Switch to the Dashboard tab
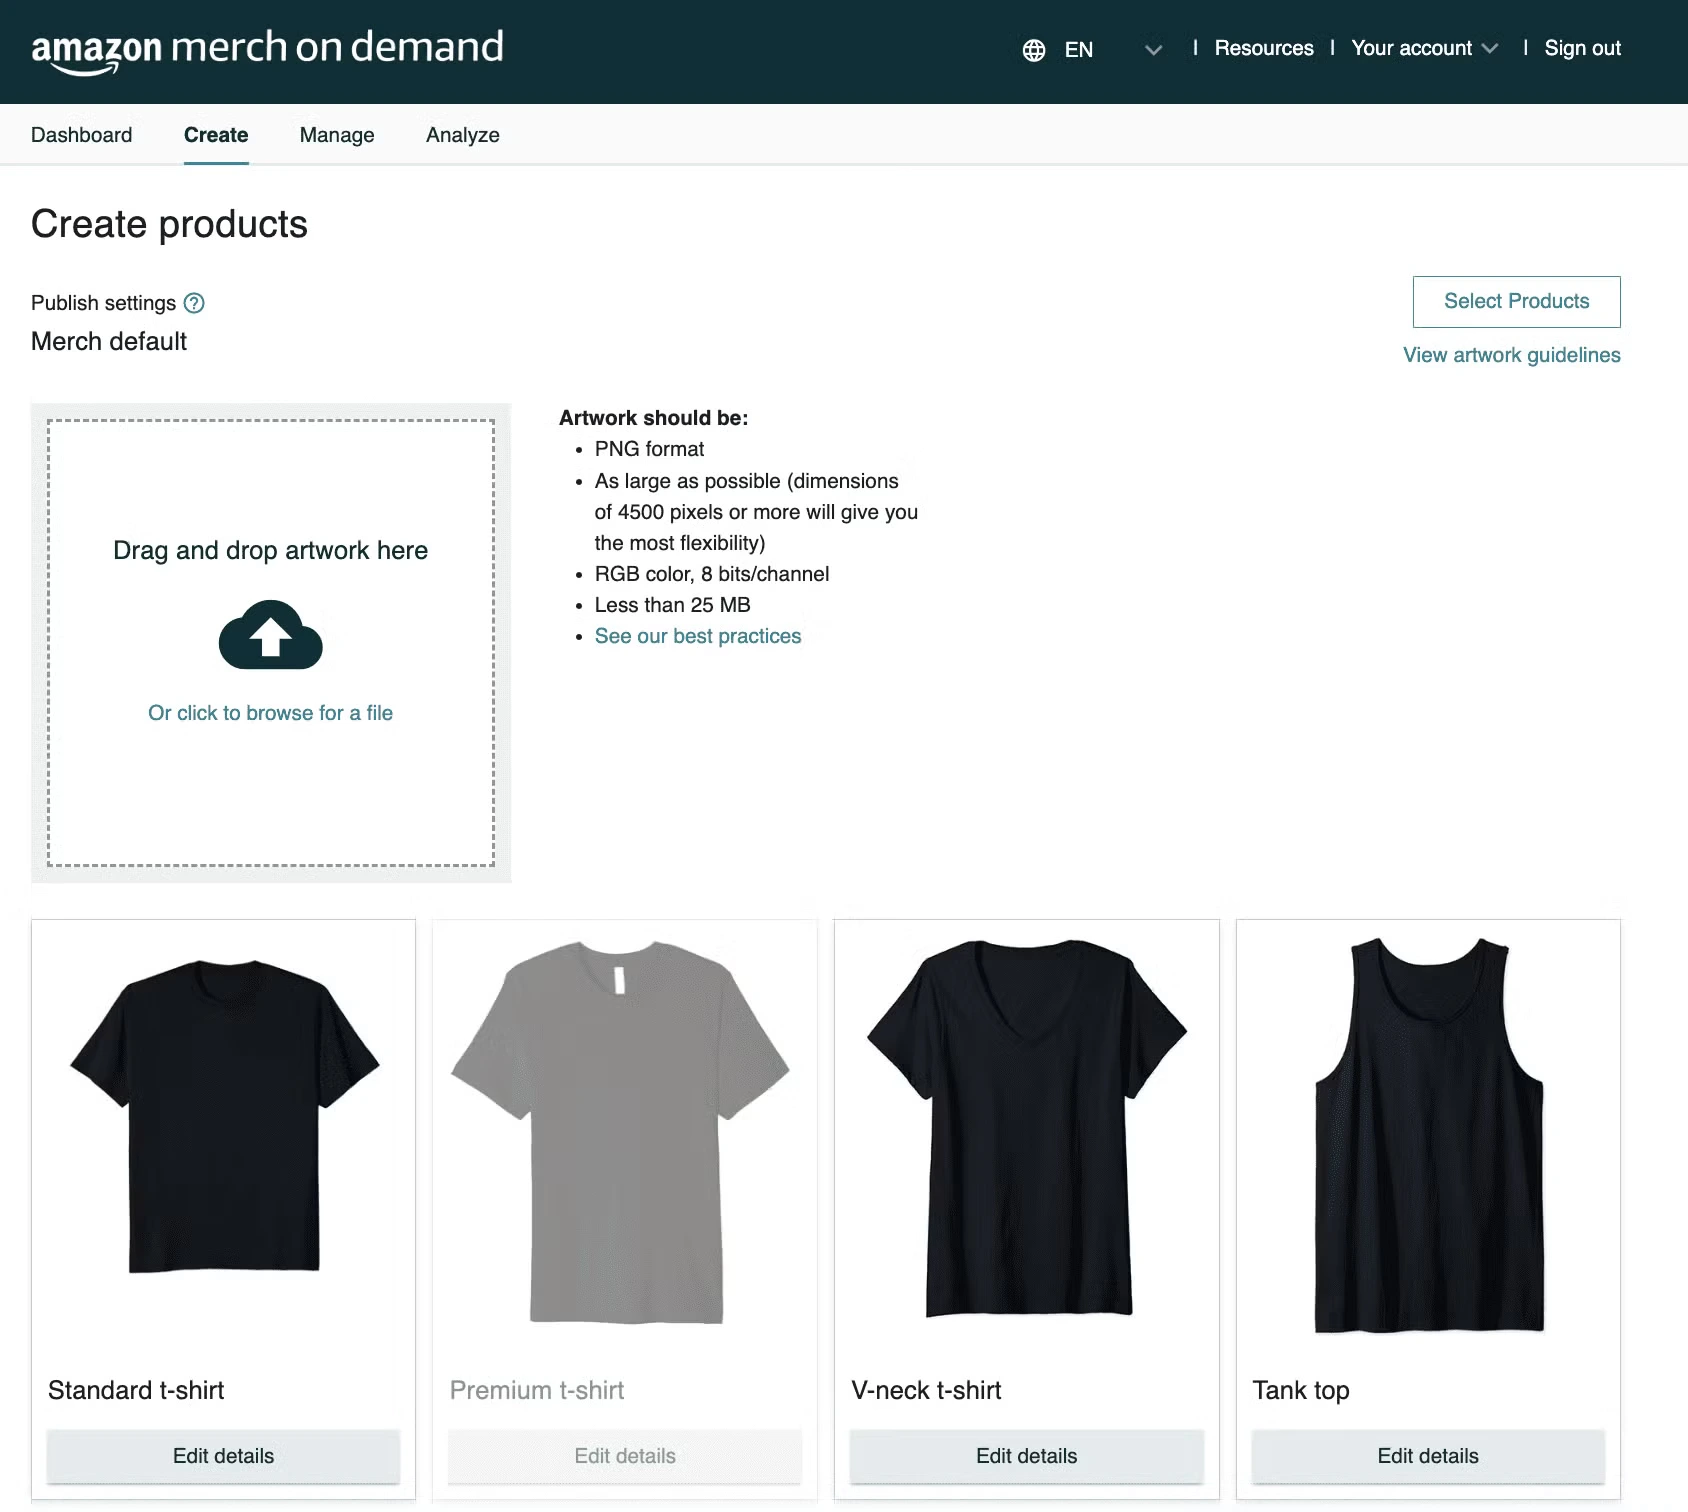The width and height of the screenshot is (1688, 1512). click(x=82, y=135)
